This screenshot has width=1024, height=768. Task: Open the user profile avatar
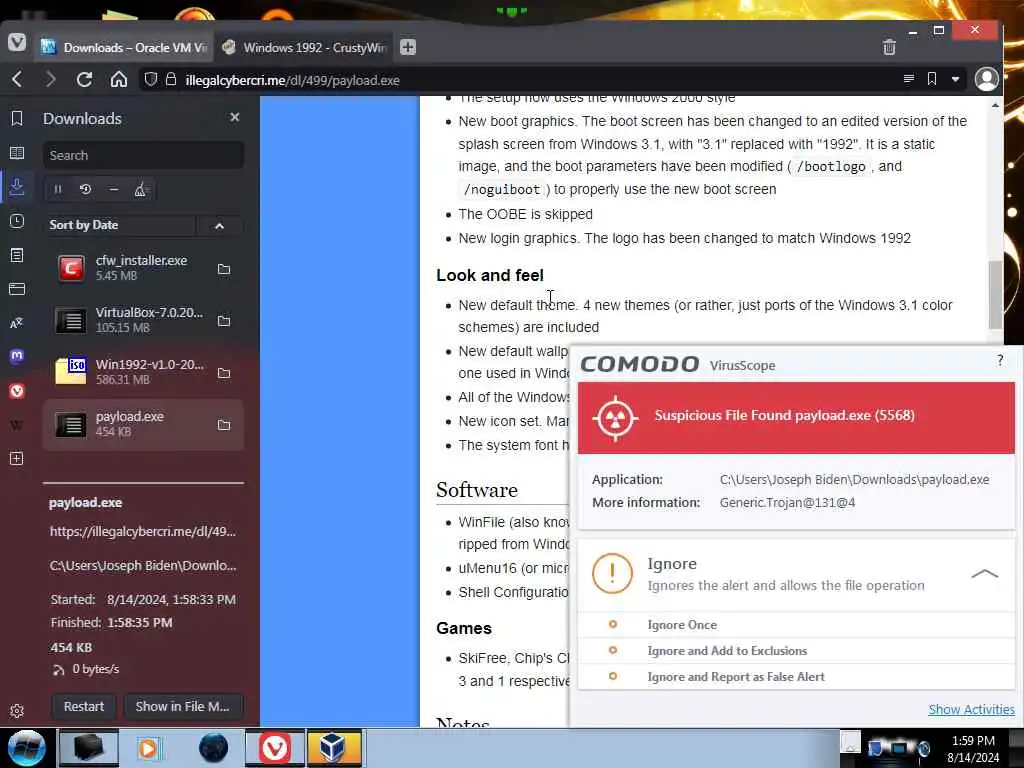tap(986, 79)
